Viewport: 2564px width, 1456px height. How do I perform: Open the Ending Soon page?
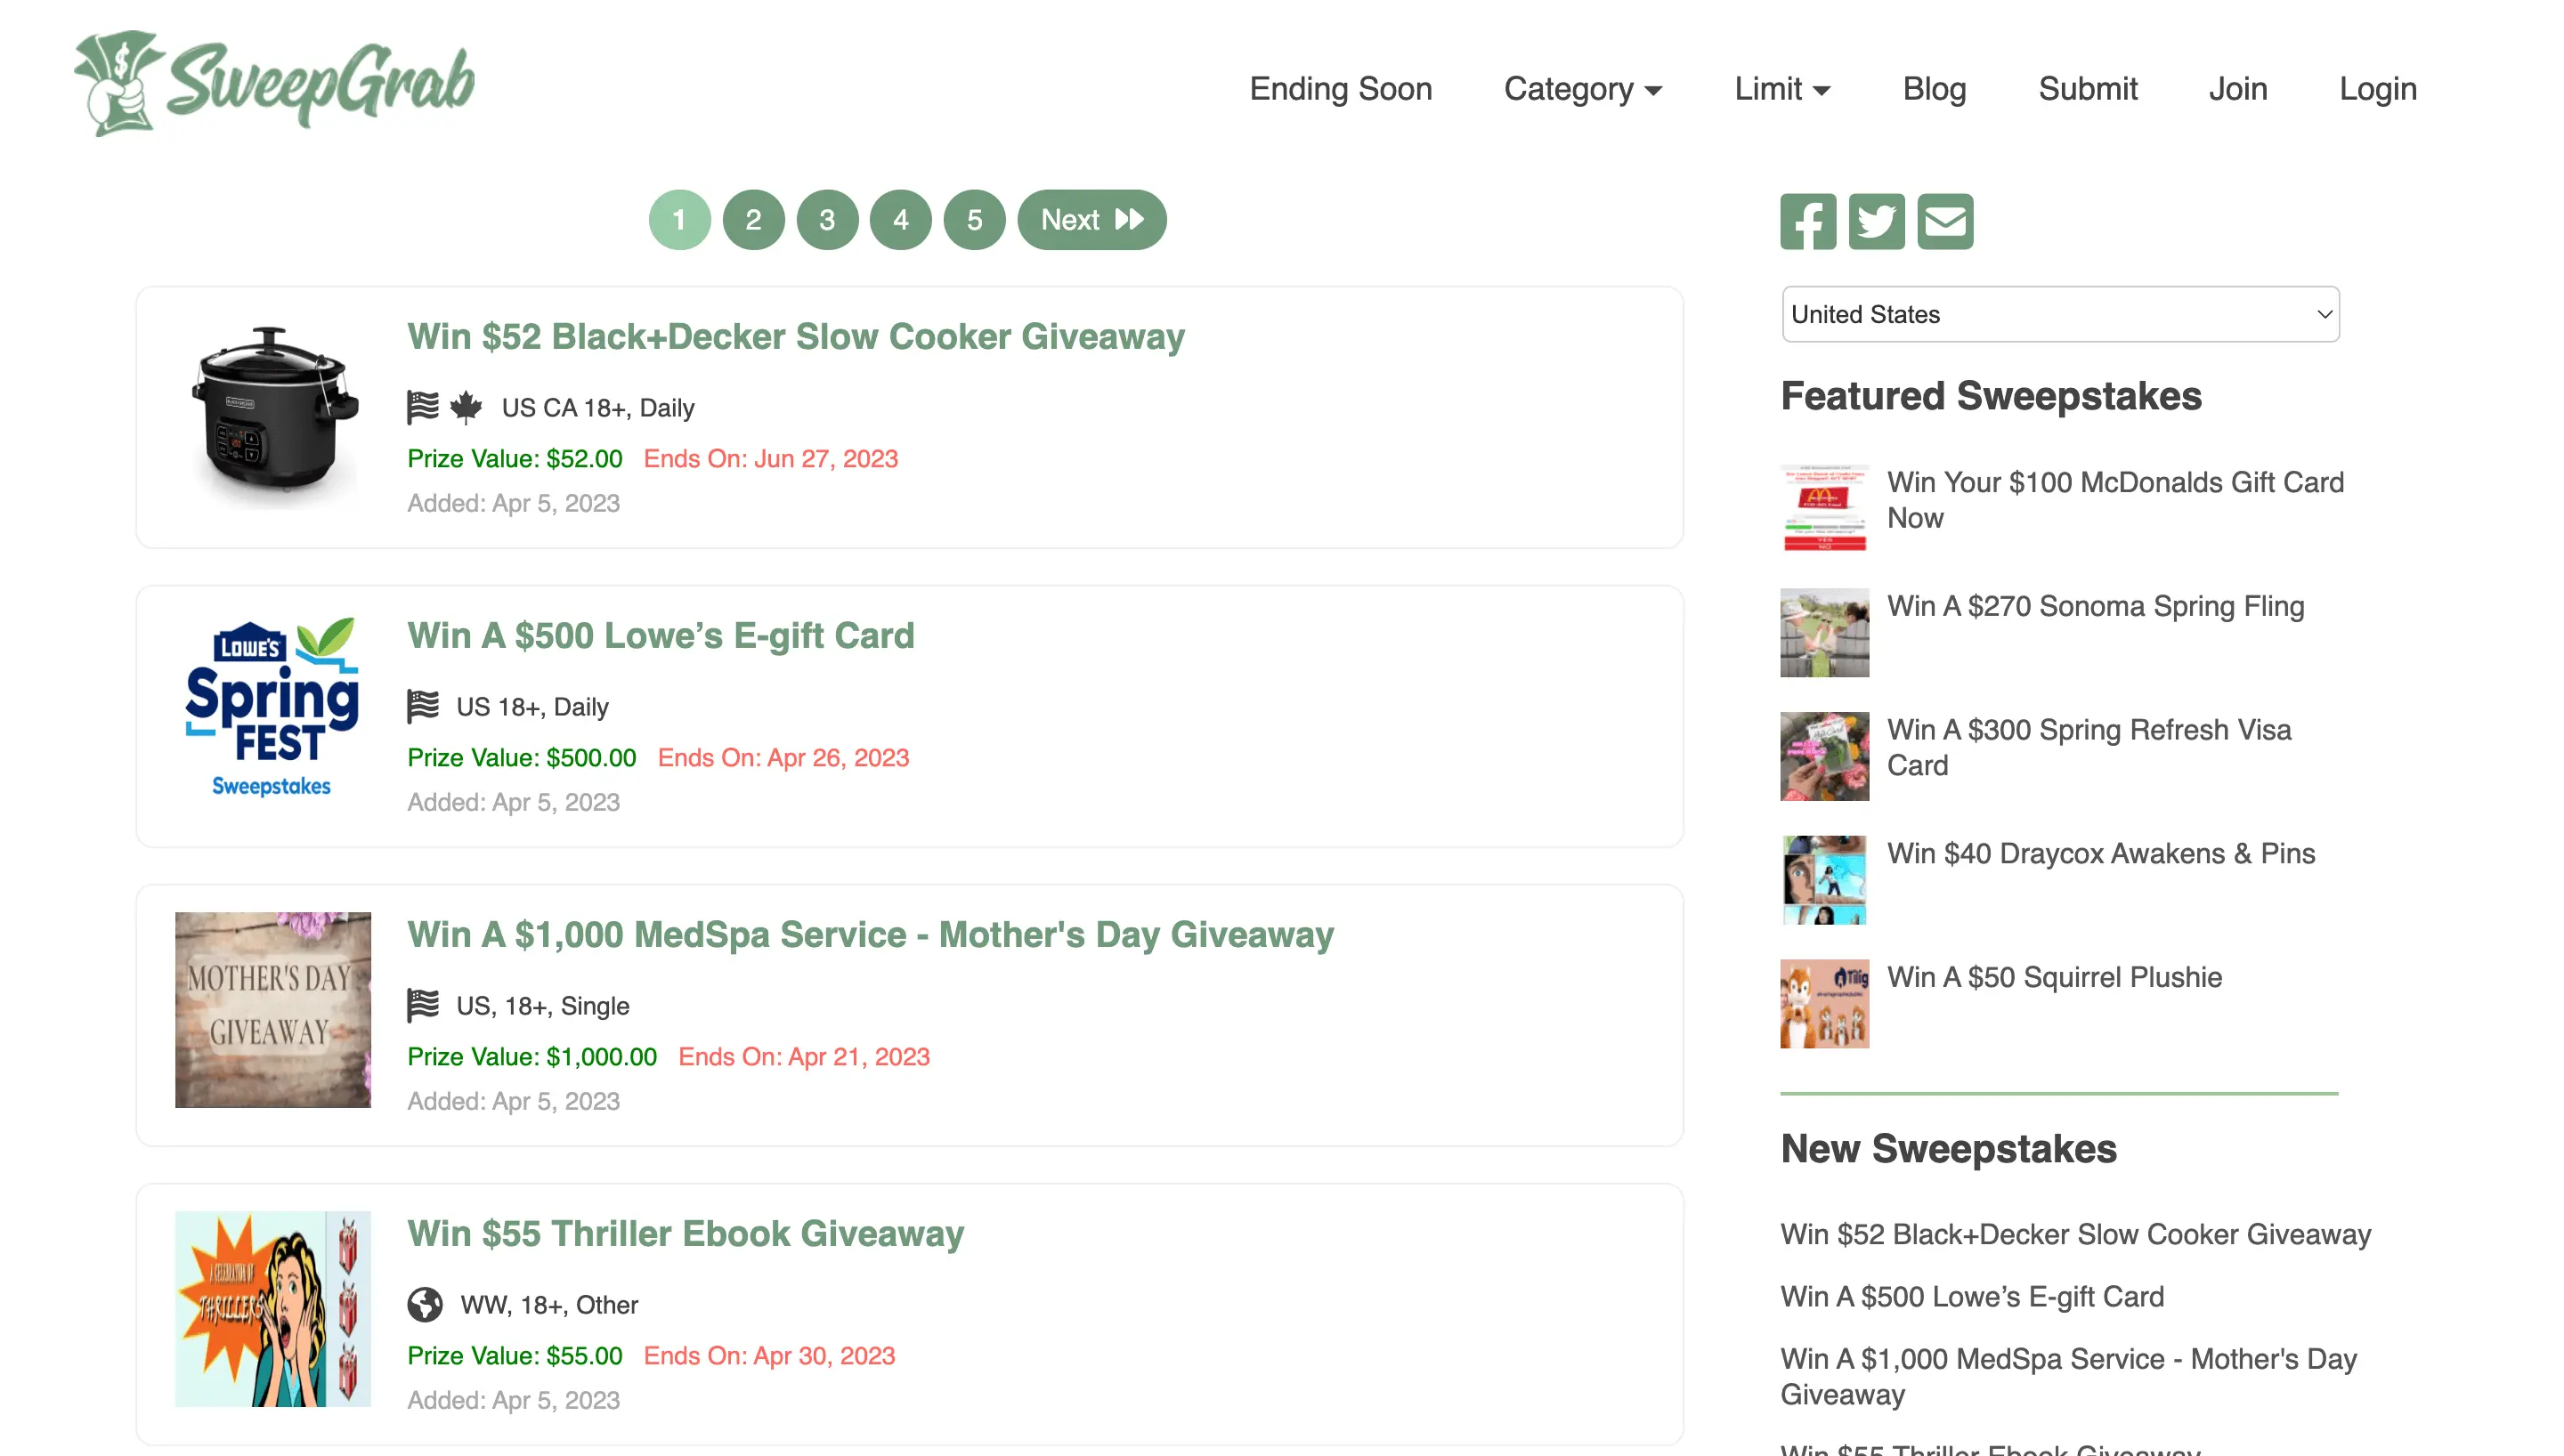(1340, 89)
